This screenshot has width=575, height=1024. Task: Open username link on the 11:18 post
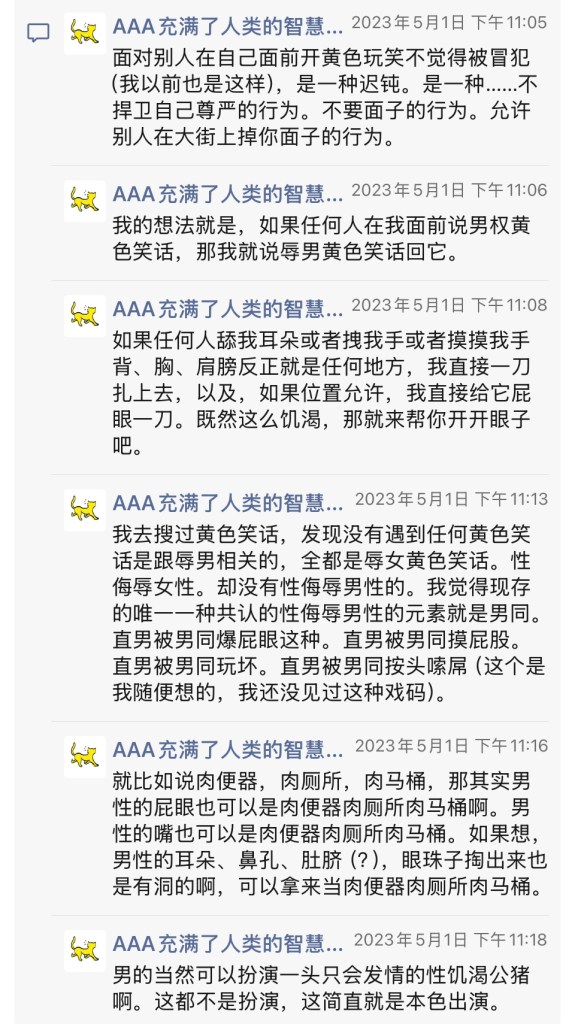coord(227,944)
